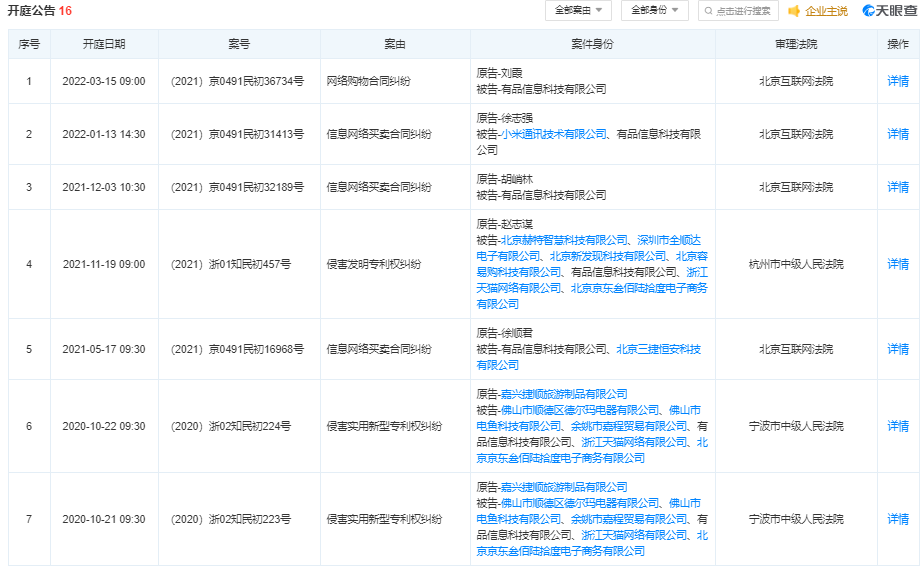Click 宁波市中级人民法院 in row 6
Image resolution: width=924 pixels, height=566 pixels.
(x=796, y=426)
